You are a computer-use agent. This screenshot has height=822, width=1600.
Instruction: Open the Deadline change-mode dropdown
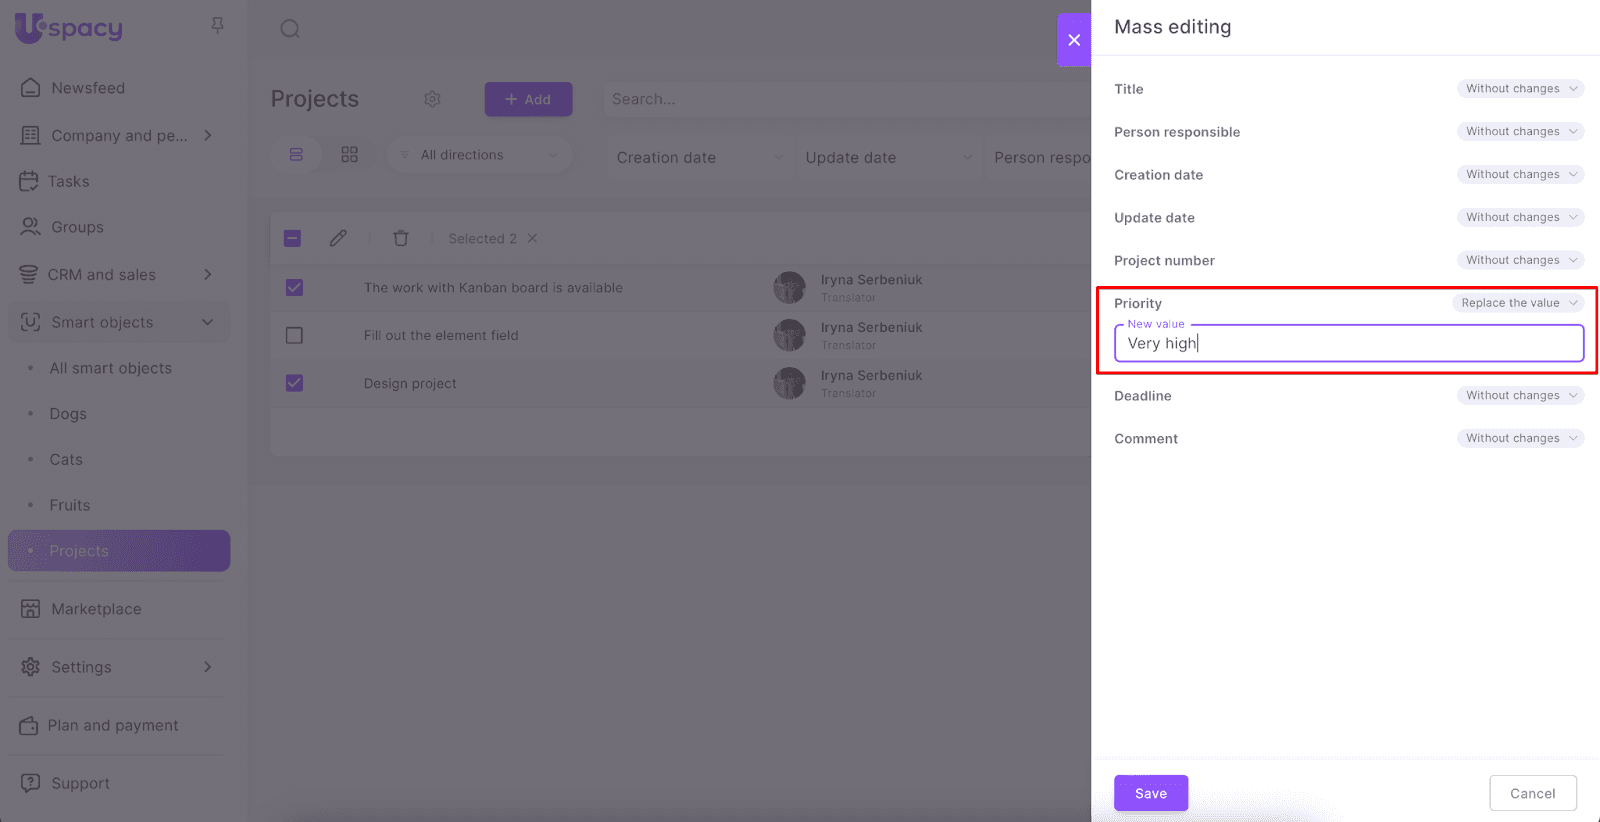[1520, 396]
